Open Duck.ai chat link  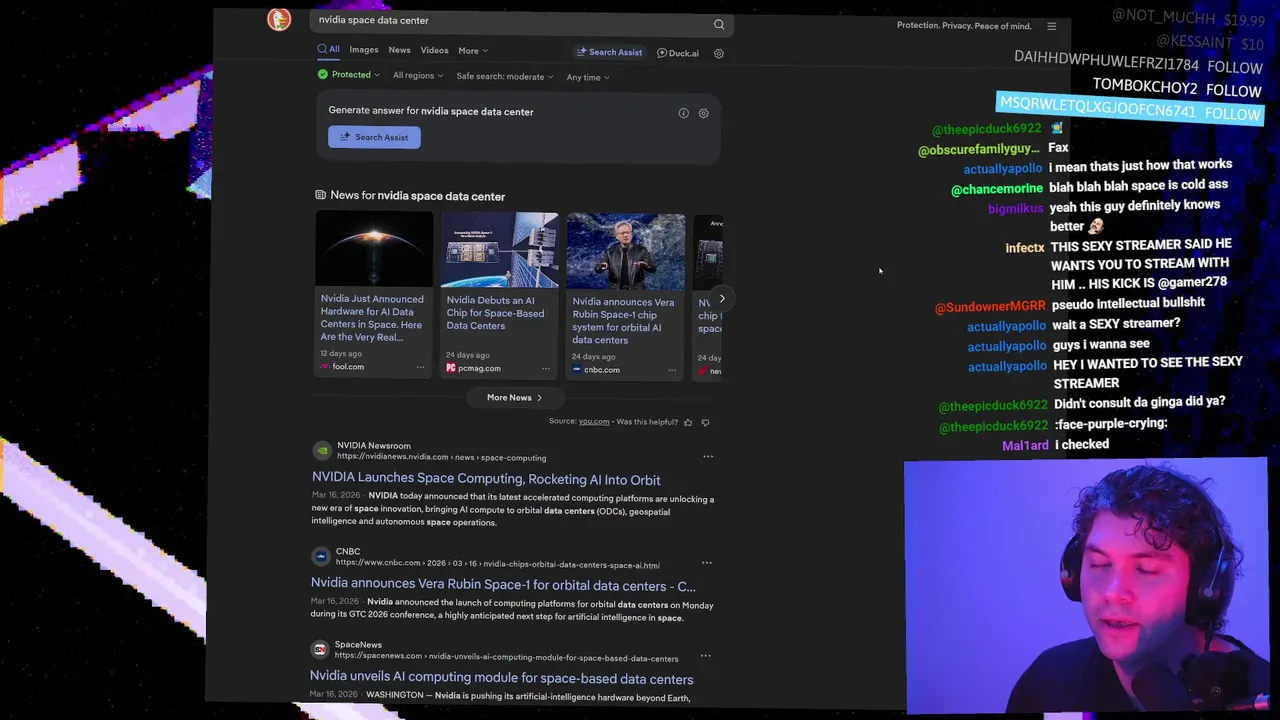[x=678, y=53]
